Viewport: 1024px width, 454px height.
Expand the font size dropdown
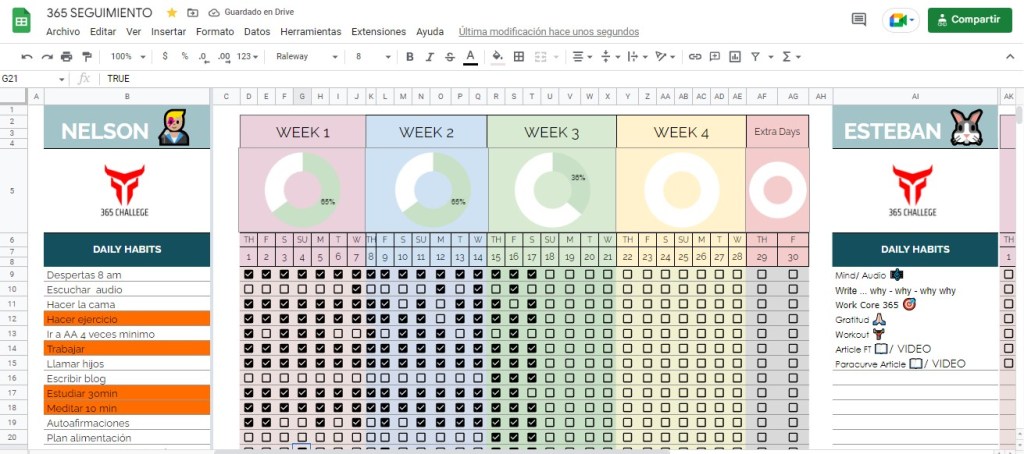371,56
